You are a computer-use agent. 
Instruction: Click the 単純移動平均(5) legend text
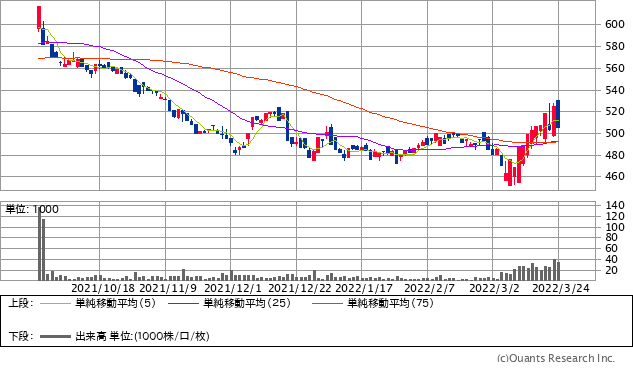point(115,303)
